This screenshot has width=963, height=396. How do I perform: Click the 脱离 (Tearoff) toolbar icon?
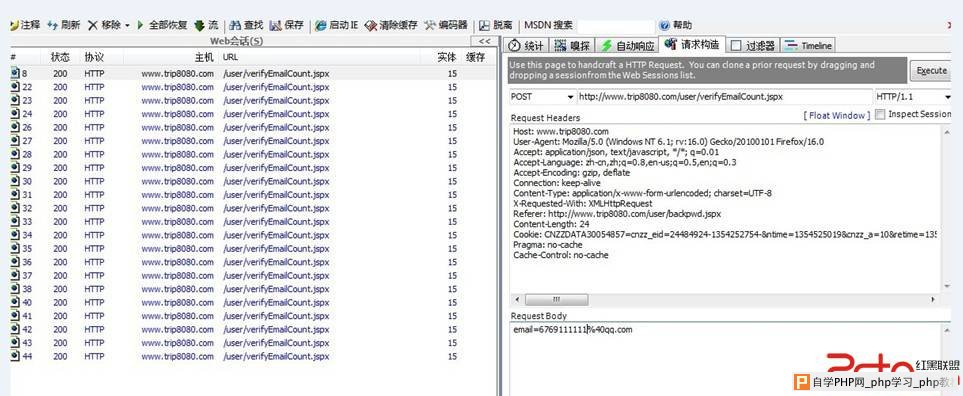click(484, 25)
